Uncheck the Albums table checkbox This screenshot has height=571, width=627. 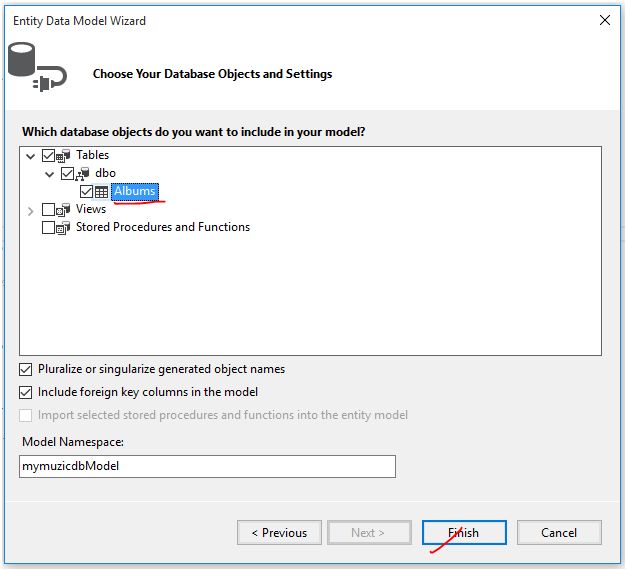[86, 192]
